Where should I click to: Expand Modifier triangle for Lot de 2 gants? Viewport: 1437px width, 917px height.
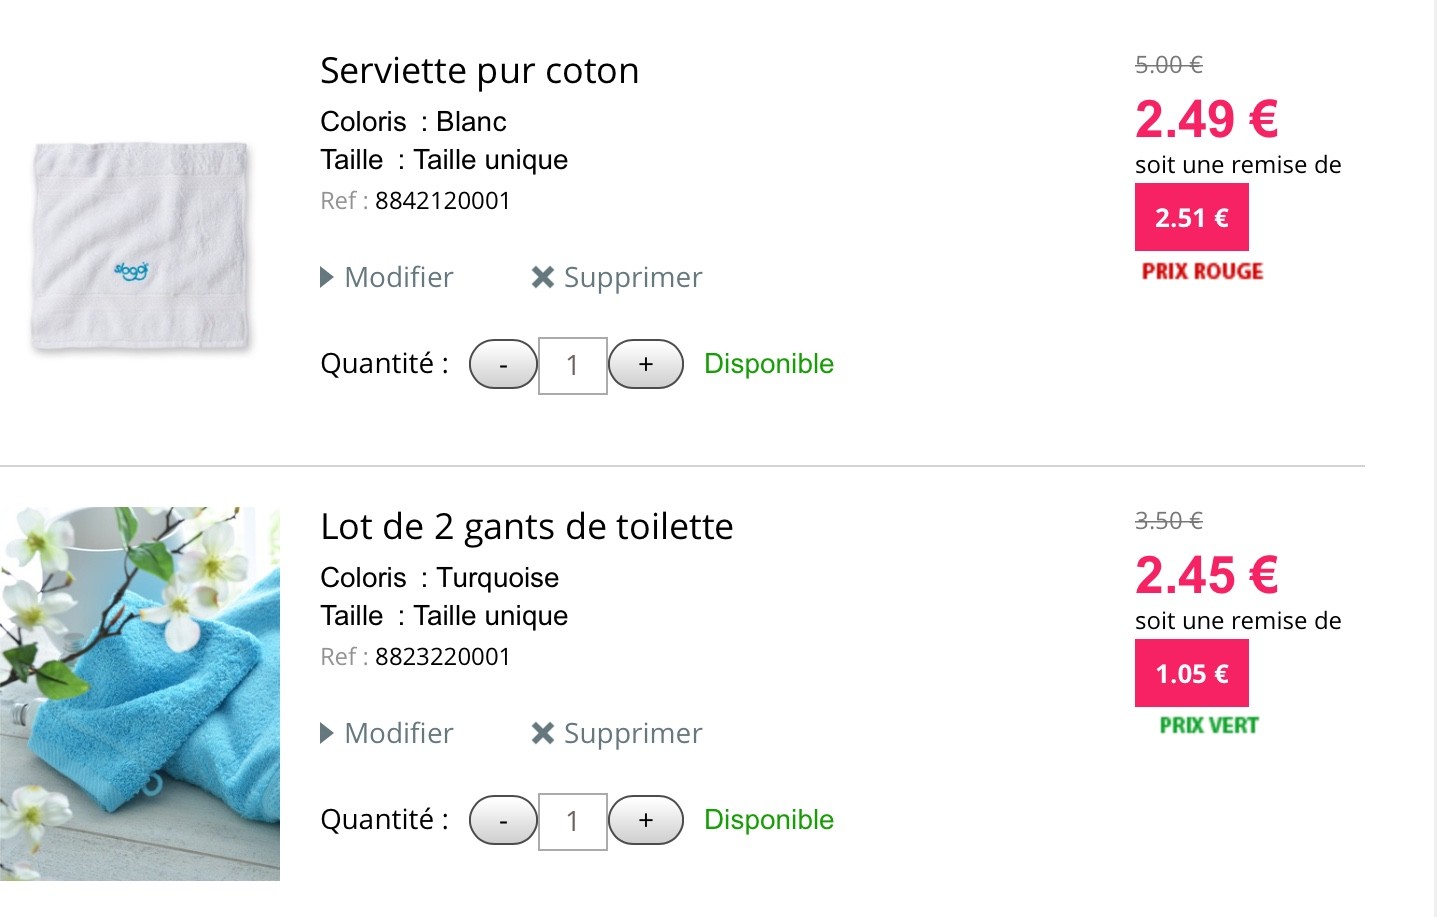coord(326,733)
